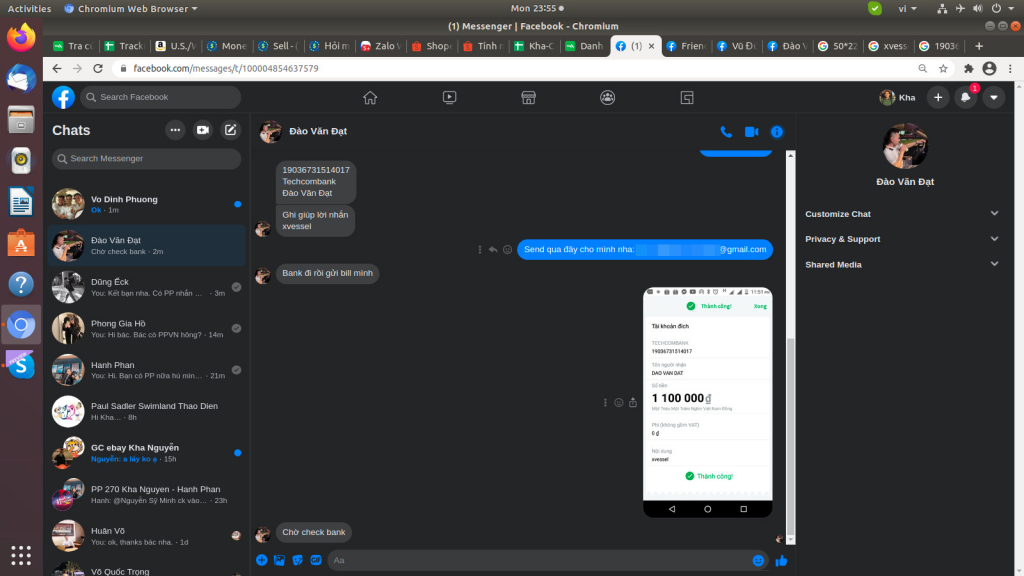
Task: Forward the receipt image share icon
Action: [x=633, y=403]
